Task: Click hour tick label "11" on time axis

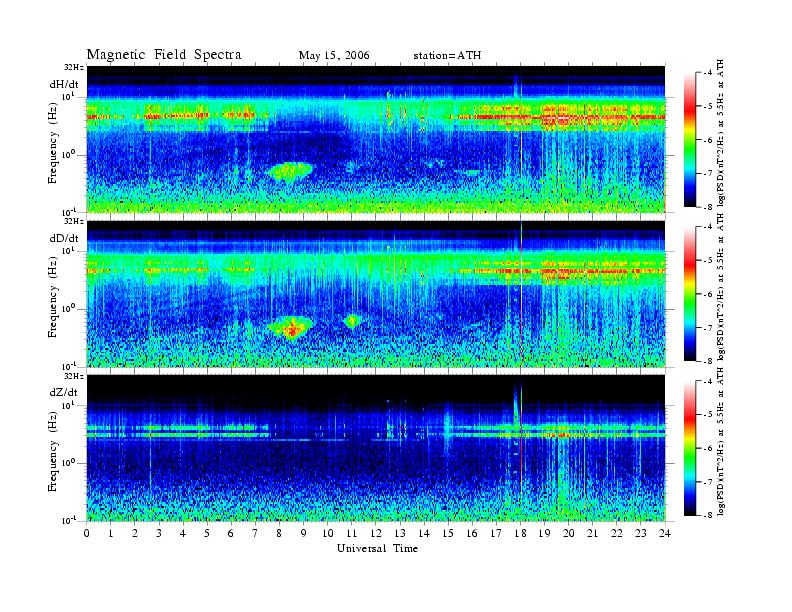Action: [352, 534]
